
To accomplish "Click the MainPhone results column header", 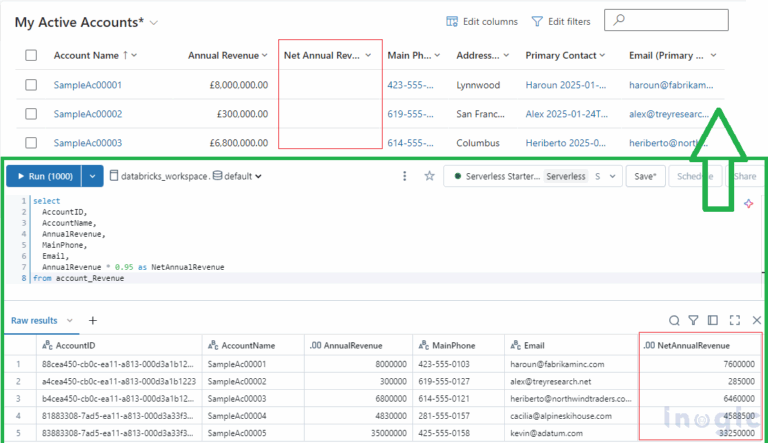I will pos(458,345).
